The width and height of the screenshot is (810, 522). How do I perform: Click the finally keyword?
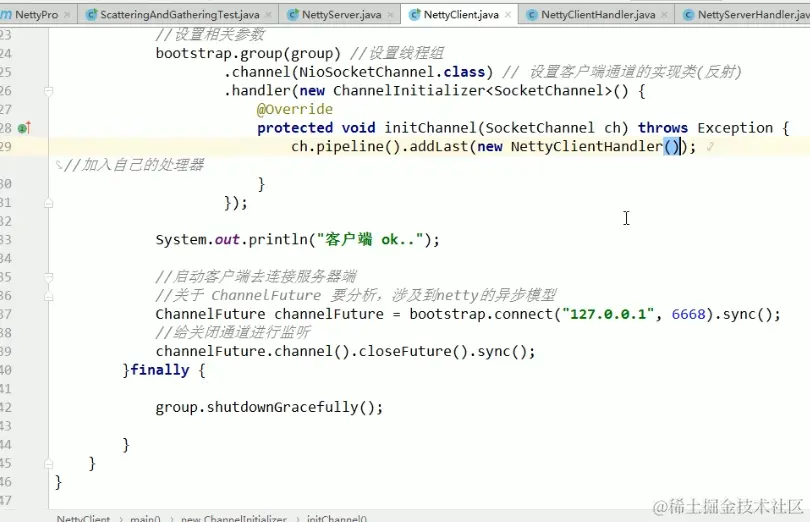click(x=160, y=370)
